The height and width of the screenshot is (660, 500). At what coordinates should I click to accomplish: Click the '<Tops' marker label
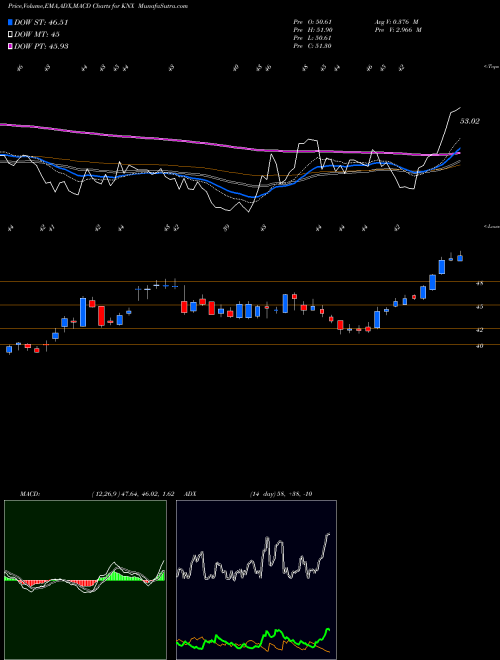pos(491,67)
